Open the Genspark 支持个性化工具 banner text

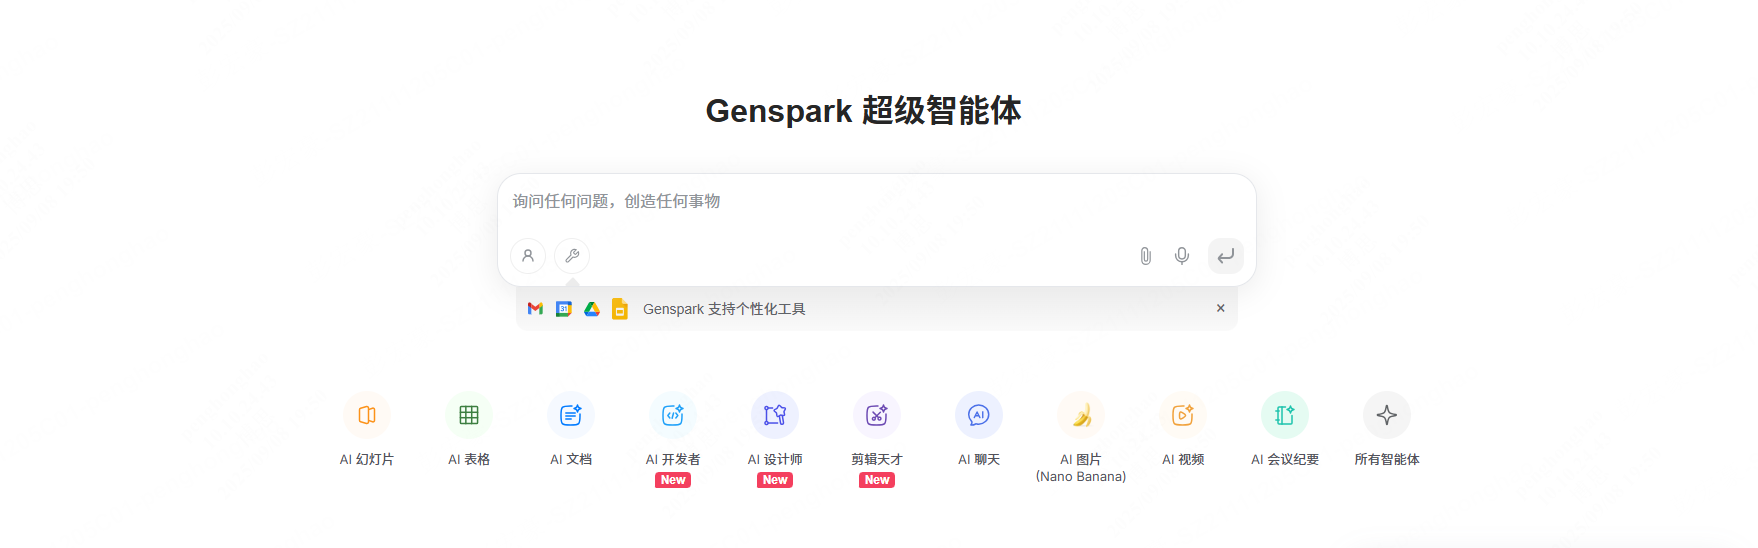724,309
